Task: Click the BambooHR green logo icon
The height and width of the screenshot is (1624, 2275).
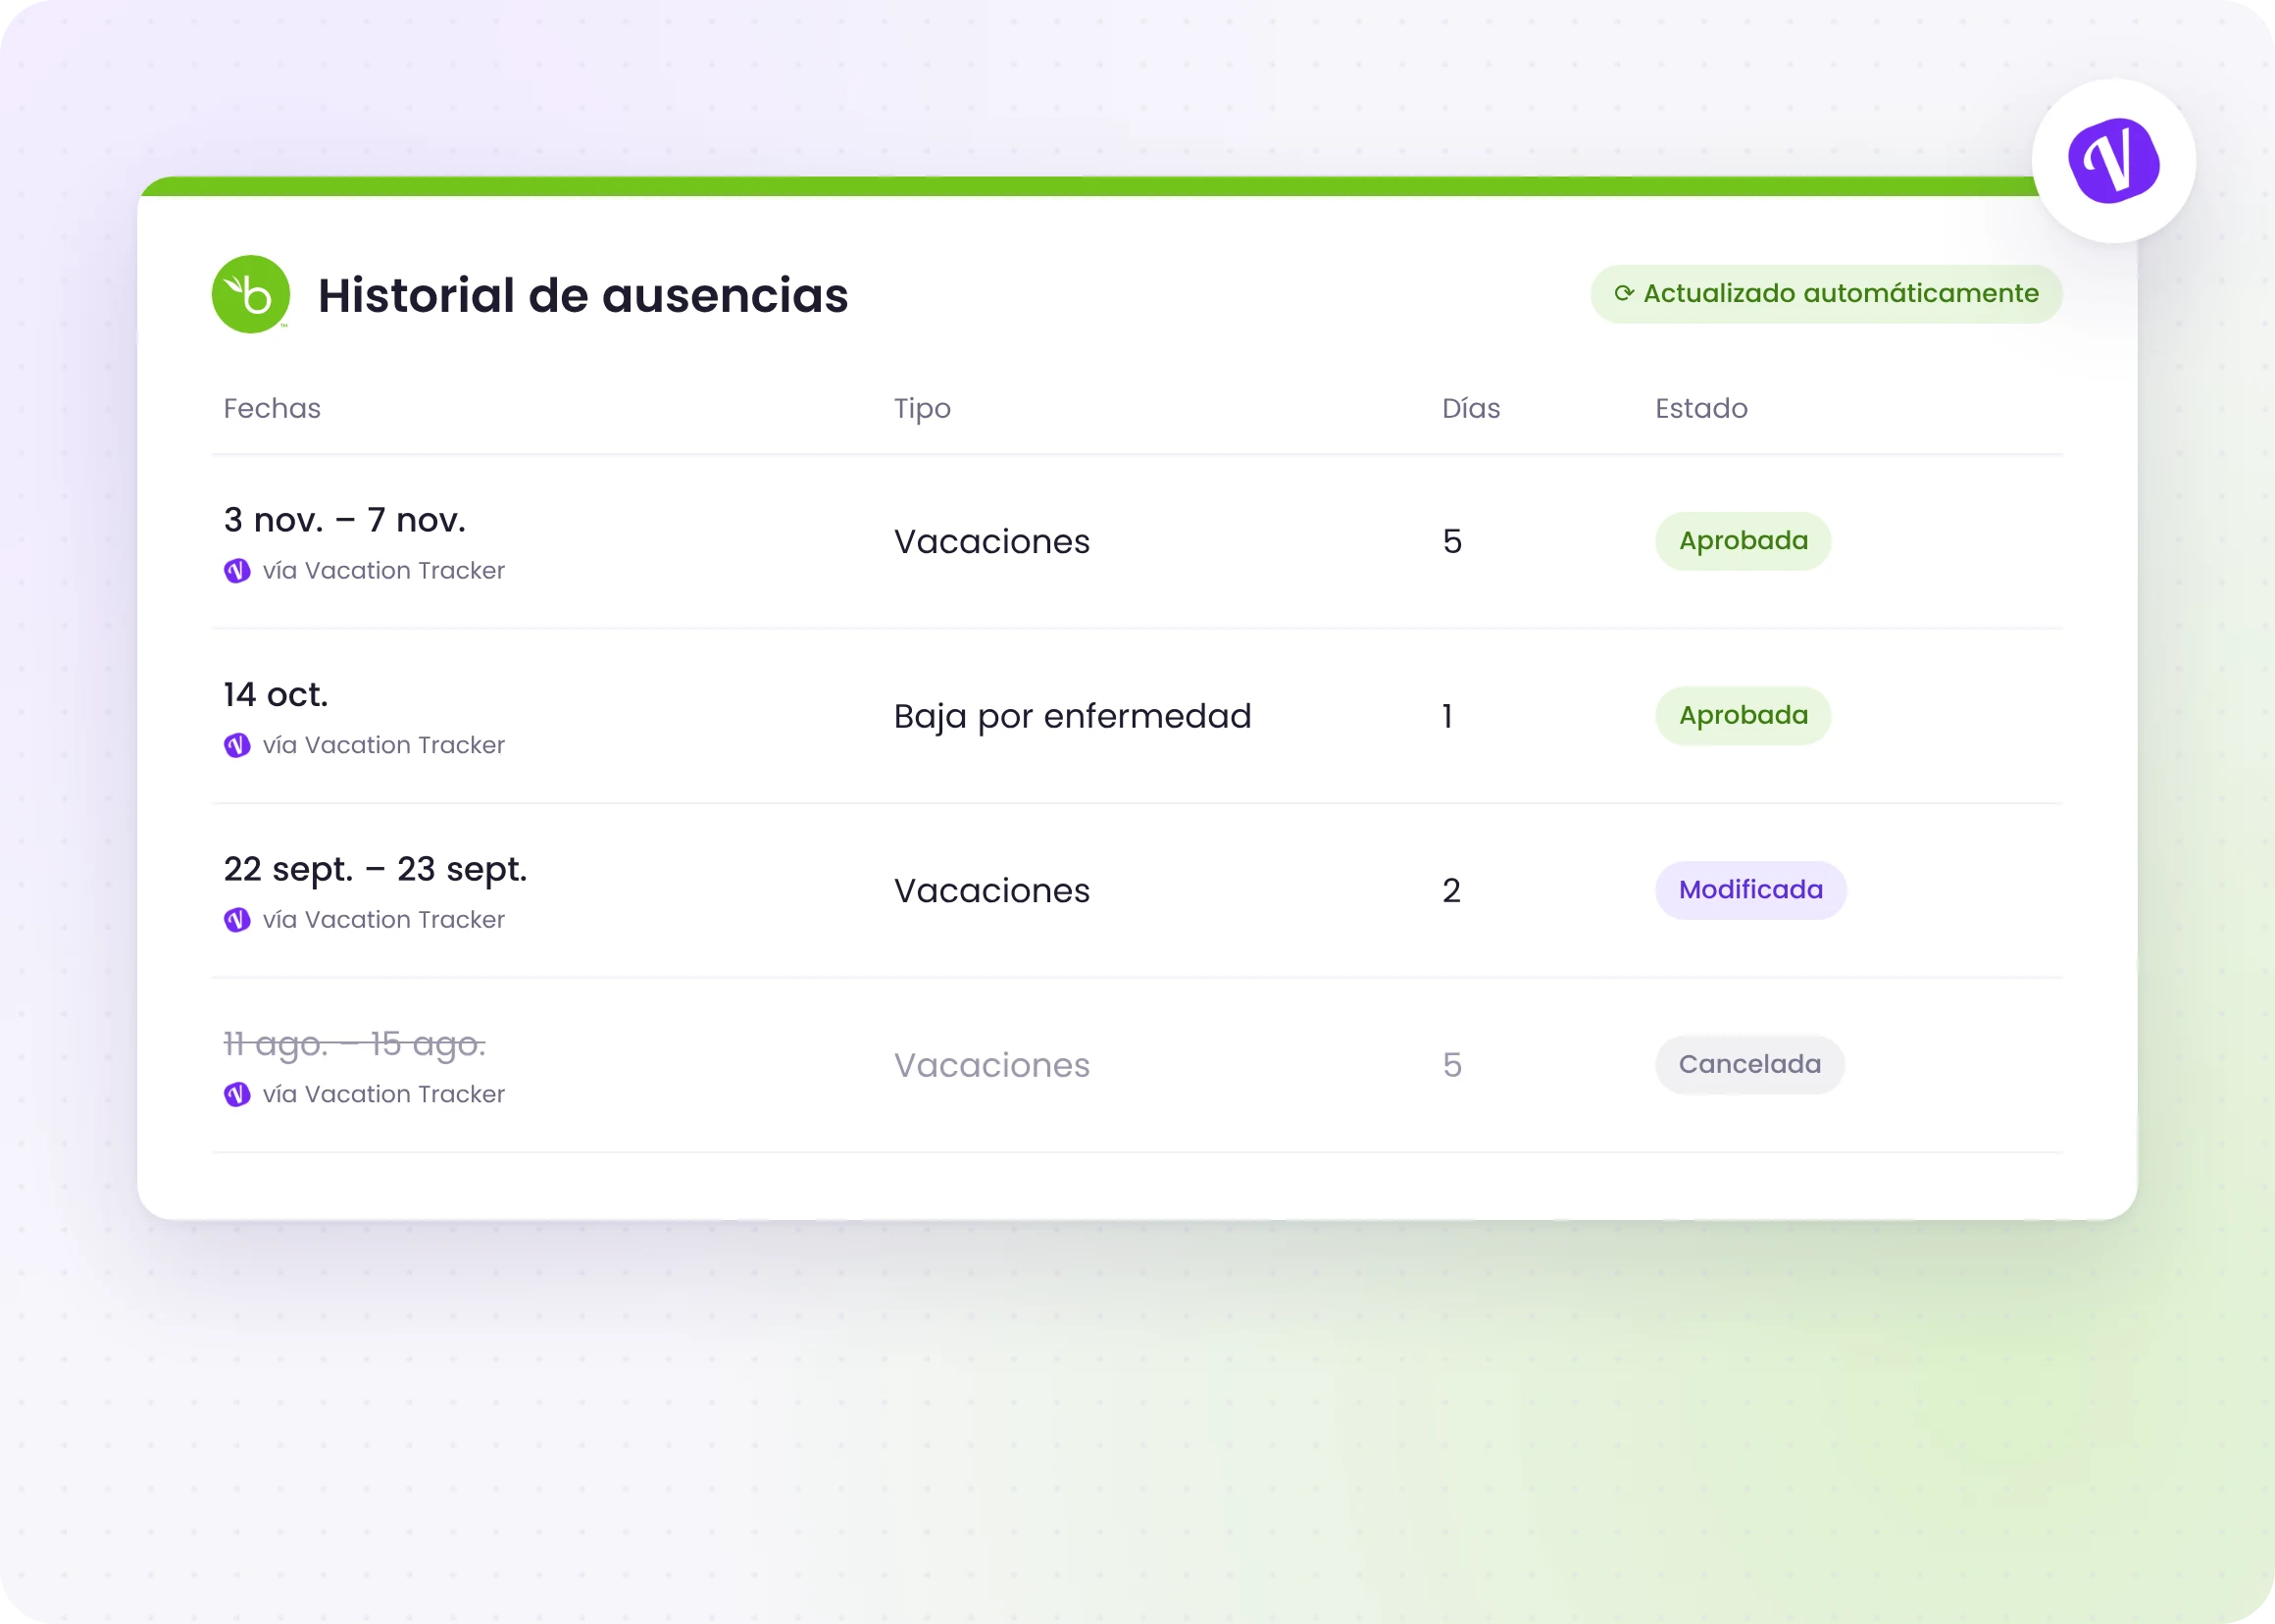Action: click(250, 294)
